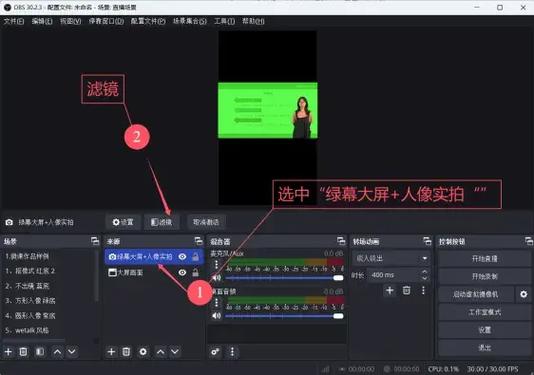534x375 pixels.
Task: Open scene filters icon in scenes toolbar
Action: [40, 351]
